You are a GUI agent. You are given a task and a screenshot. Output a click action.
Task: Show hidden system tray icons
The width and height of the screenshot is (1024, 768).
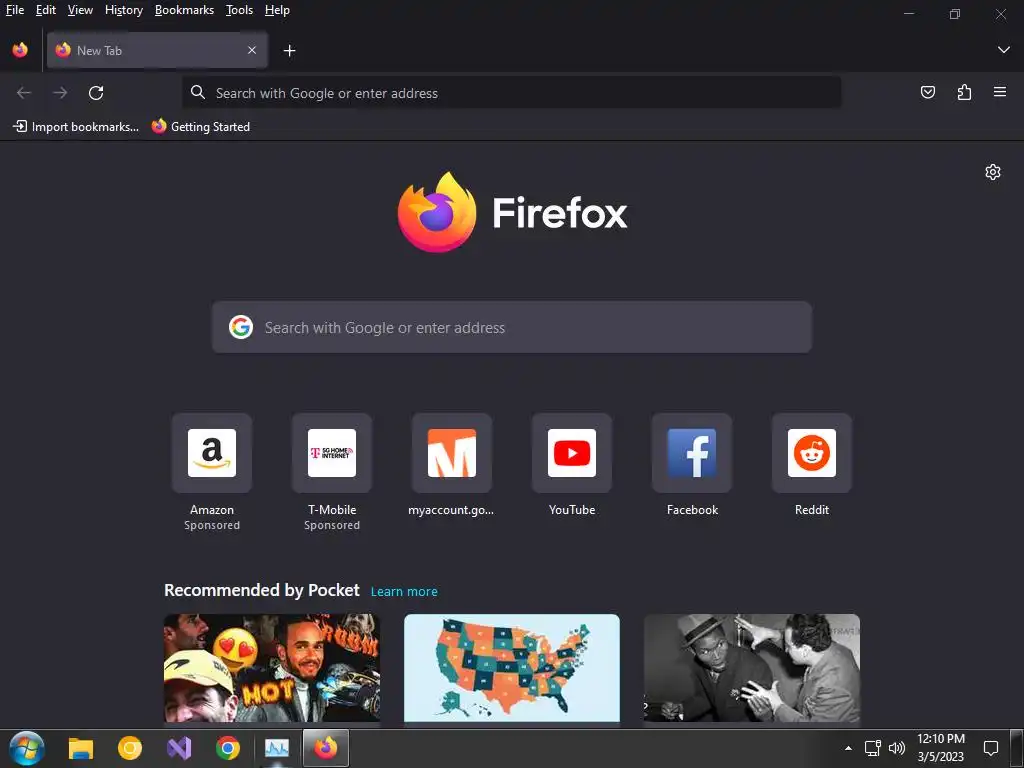[x=848, y=748]
